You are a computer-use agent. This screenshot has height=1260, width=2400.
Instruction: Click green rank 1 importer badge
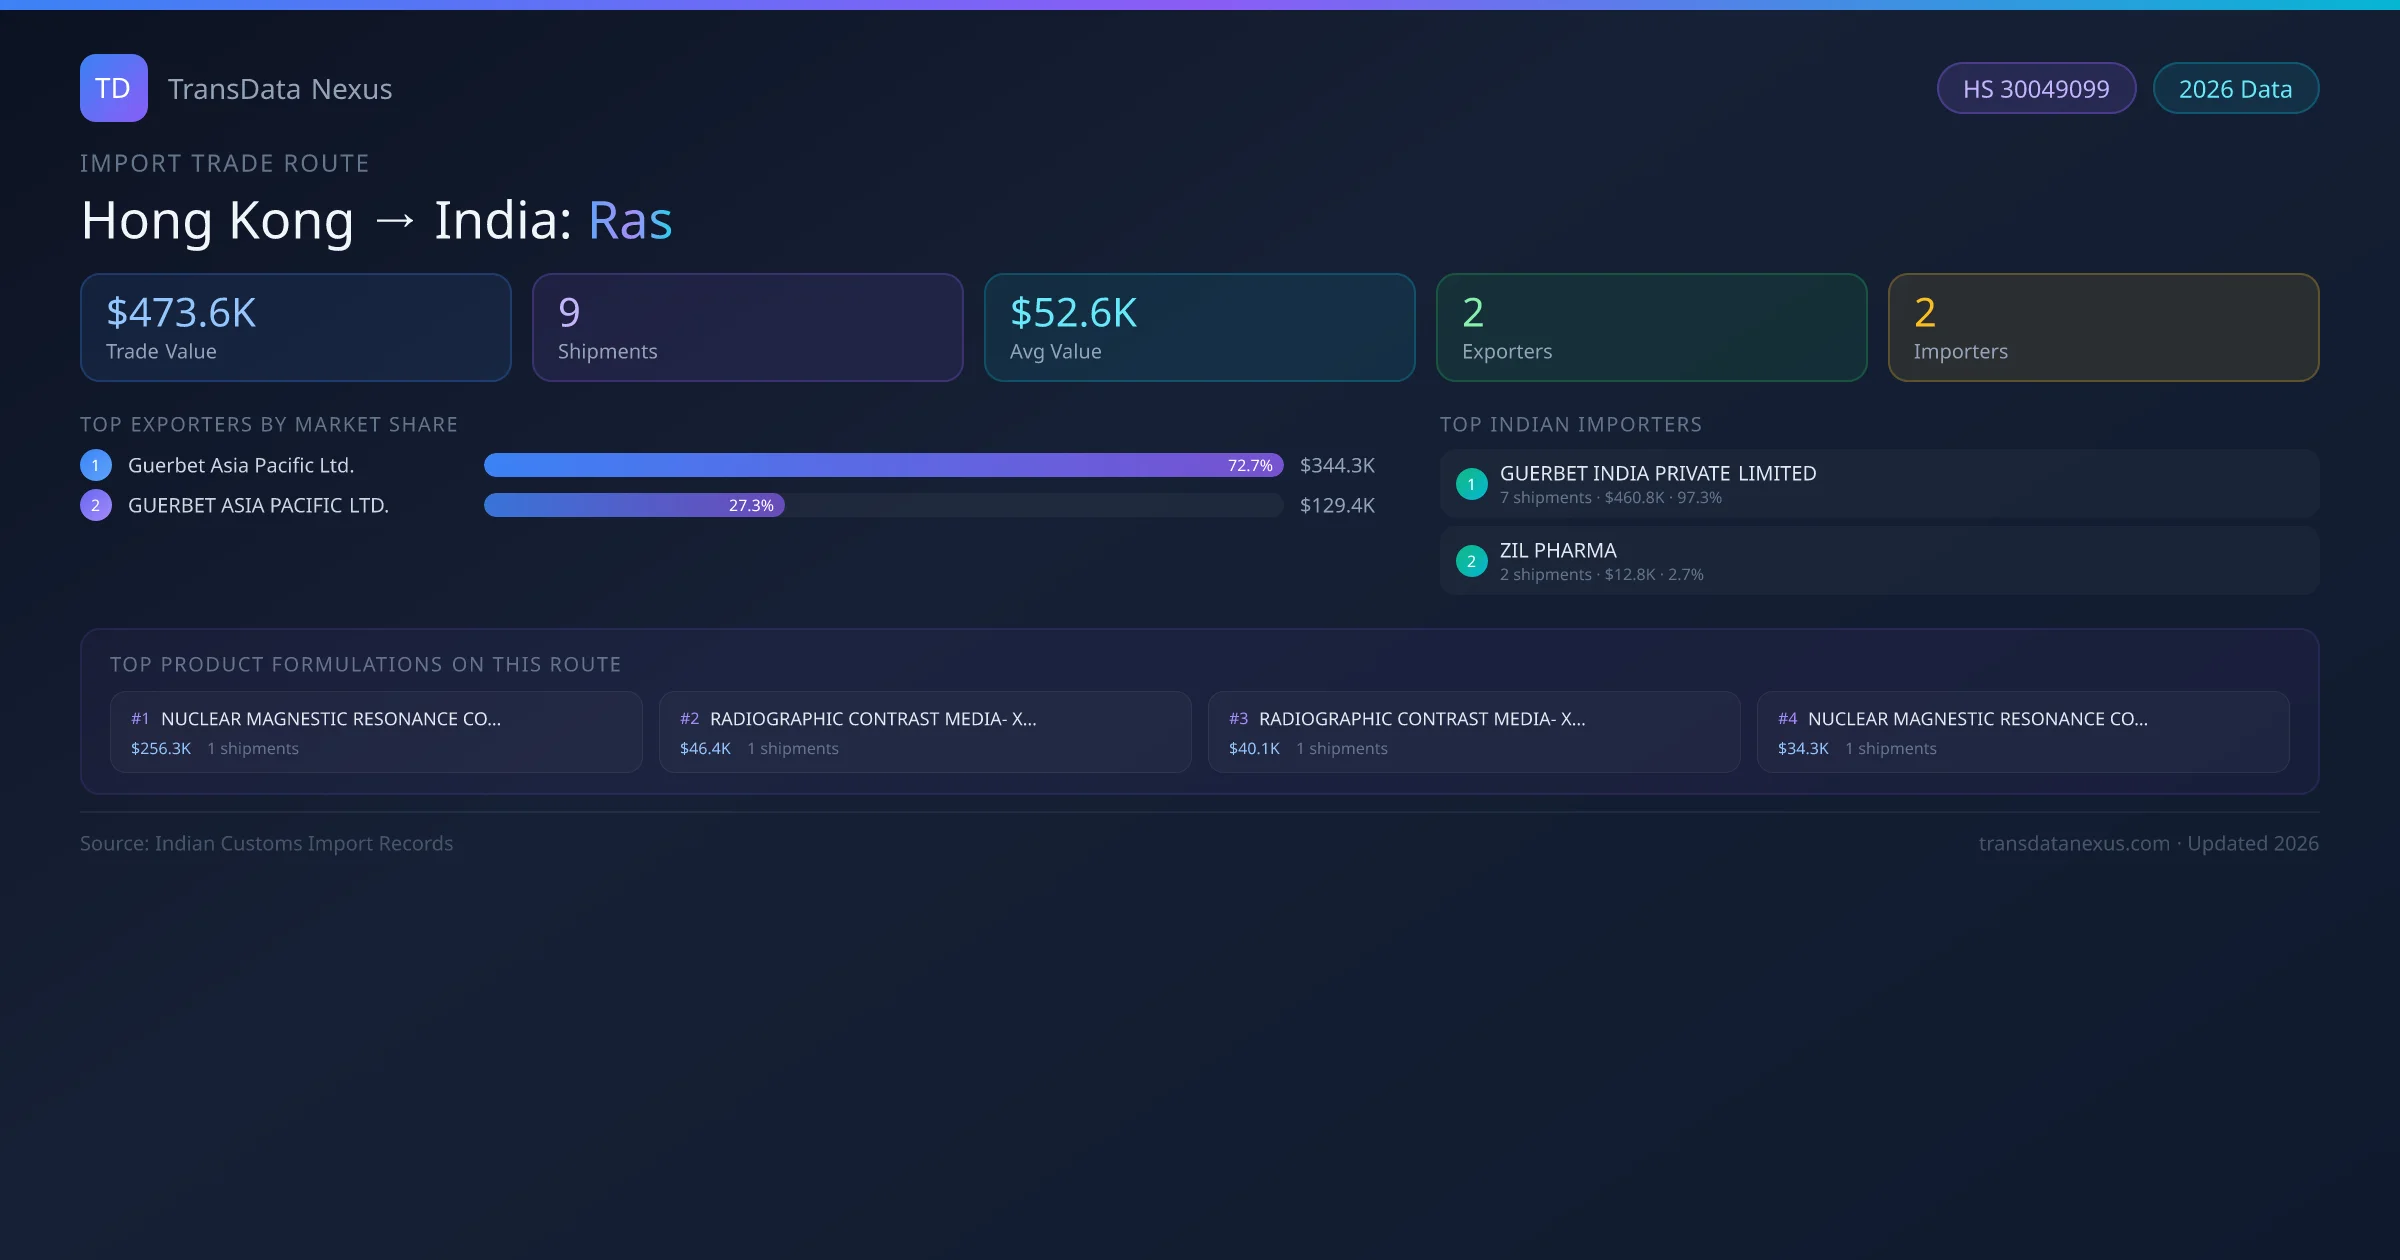pos(1471,484)
